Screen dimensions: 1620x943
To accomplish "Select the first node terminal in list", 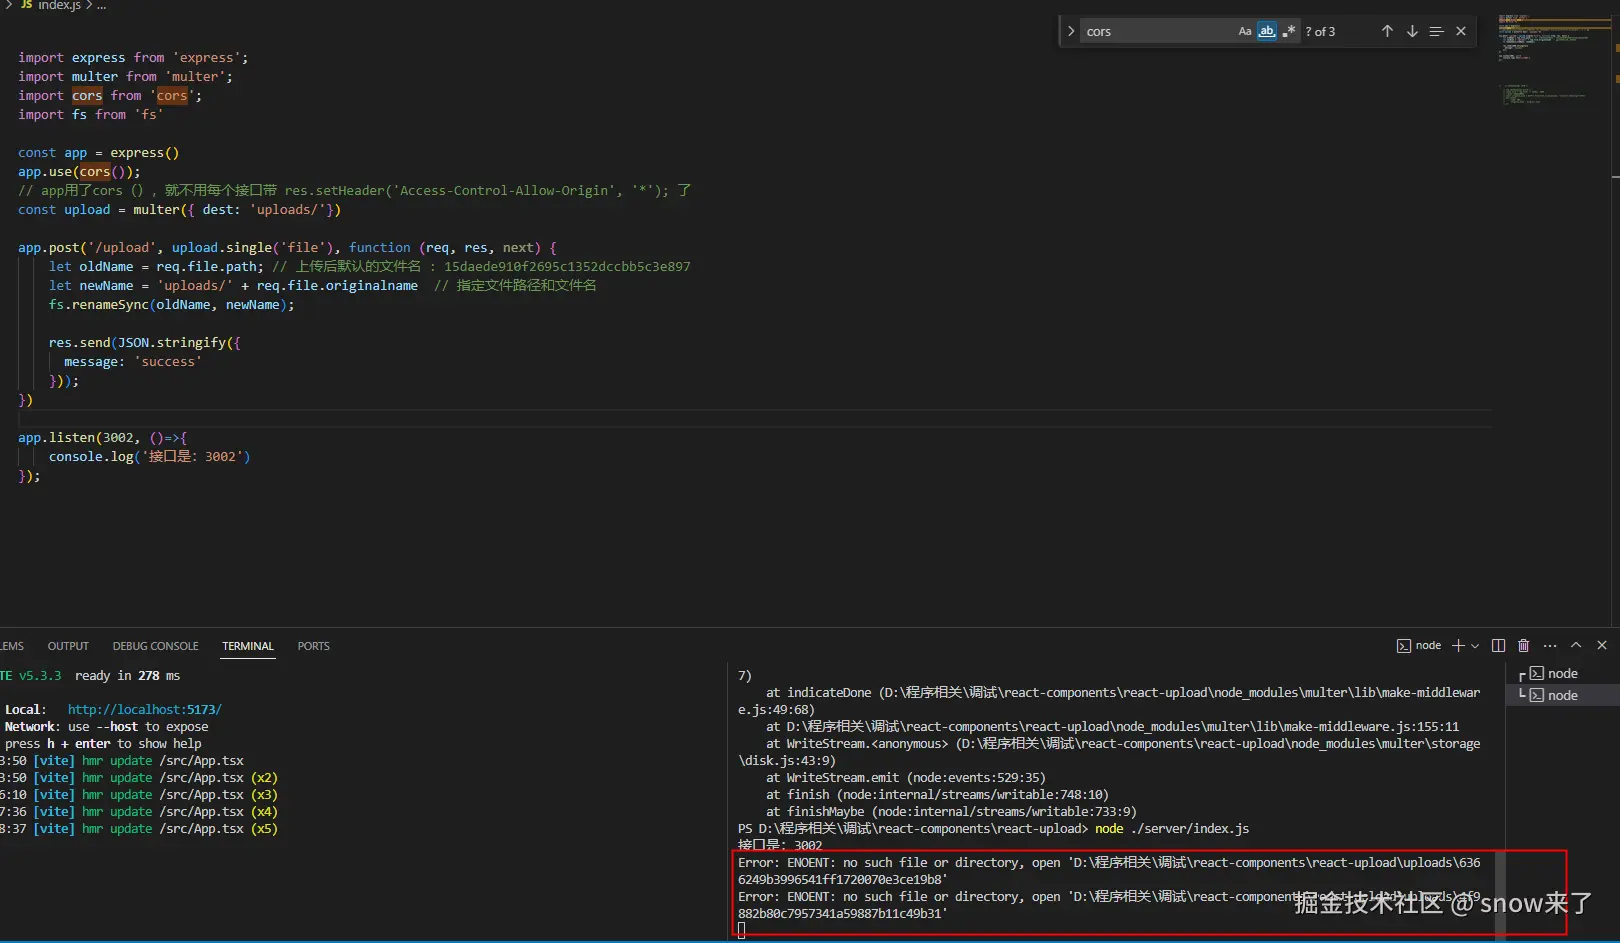I will pyautogui.click(x=1561, y=673).
